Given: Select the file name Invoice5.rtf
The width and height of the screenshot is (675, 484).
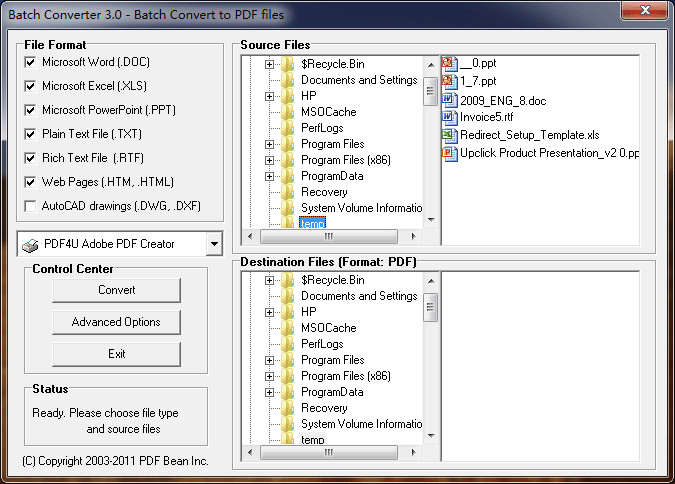Looking at the screenshot, I should [486, 117].
